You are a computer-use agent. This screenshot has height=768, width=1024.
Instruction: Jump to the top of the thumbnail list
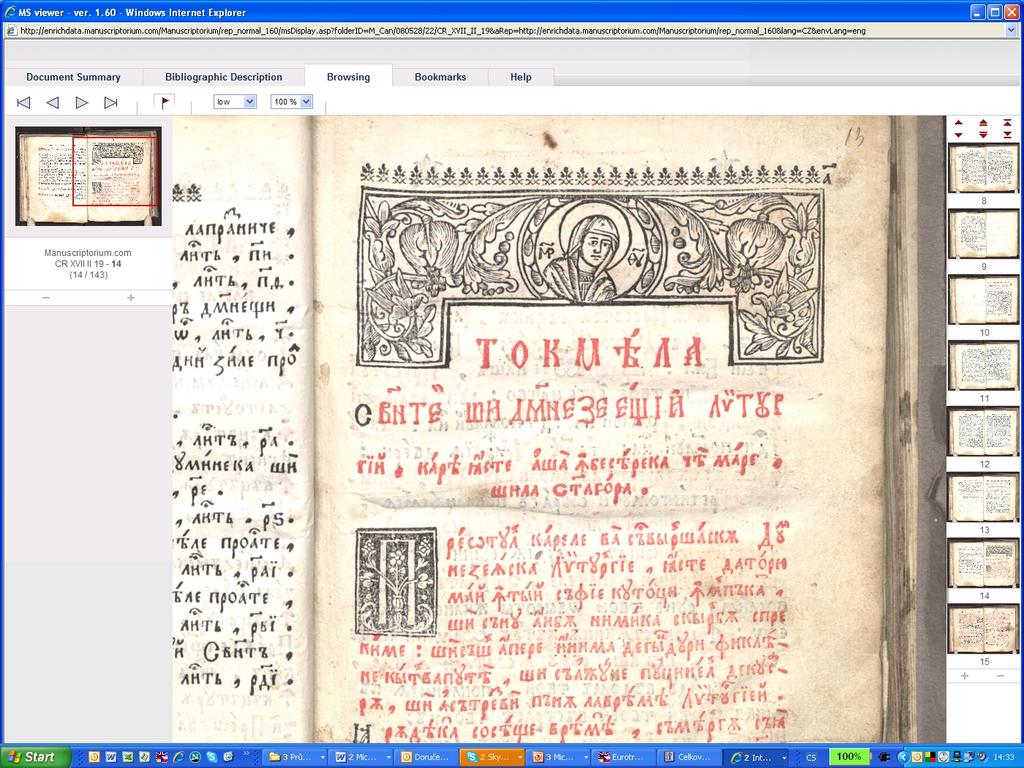(1008, 123)
